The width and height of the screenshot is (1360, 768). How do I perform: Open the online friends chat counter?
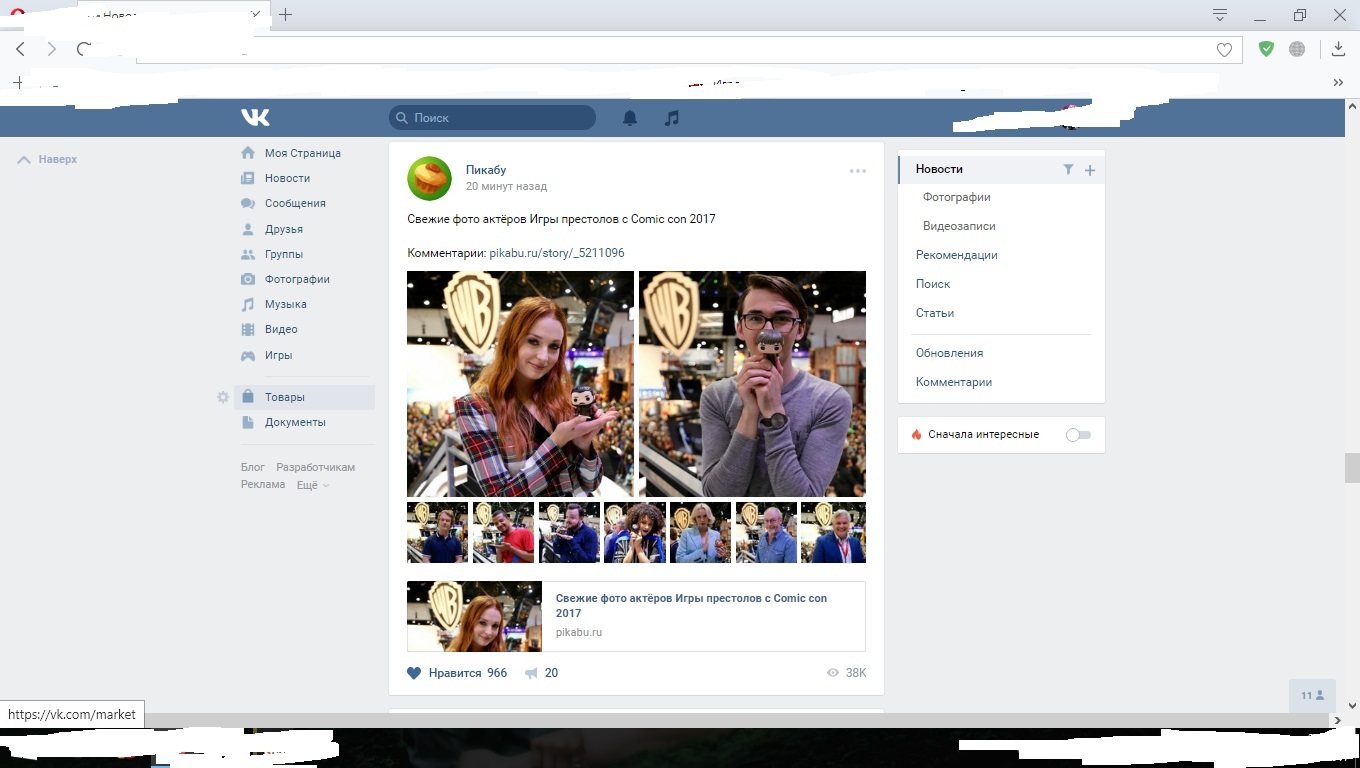[x=1312, y=695]
